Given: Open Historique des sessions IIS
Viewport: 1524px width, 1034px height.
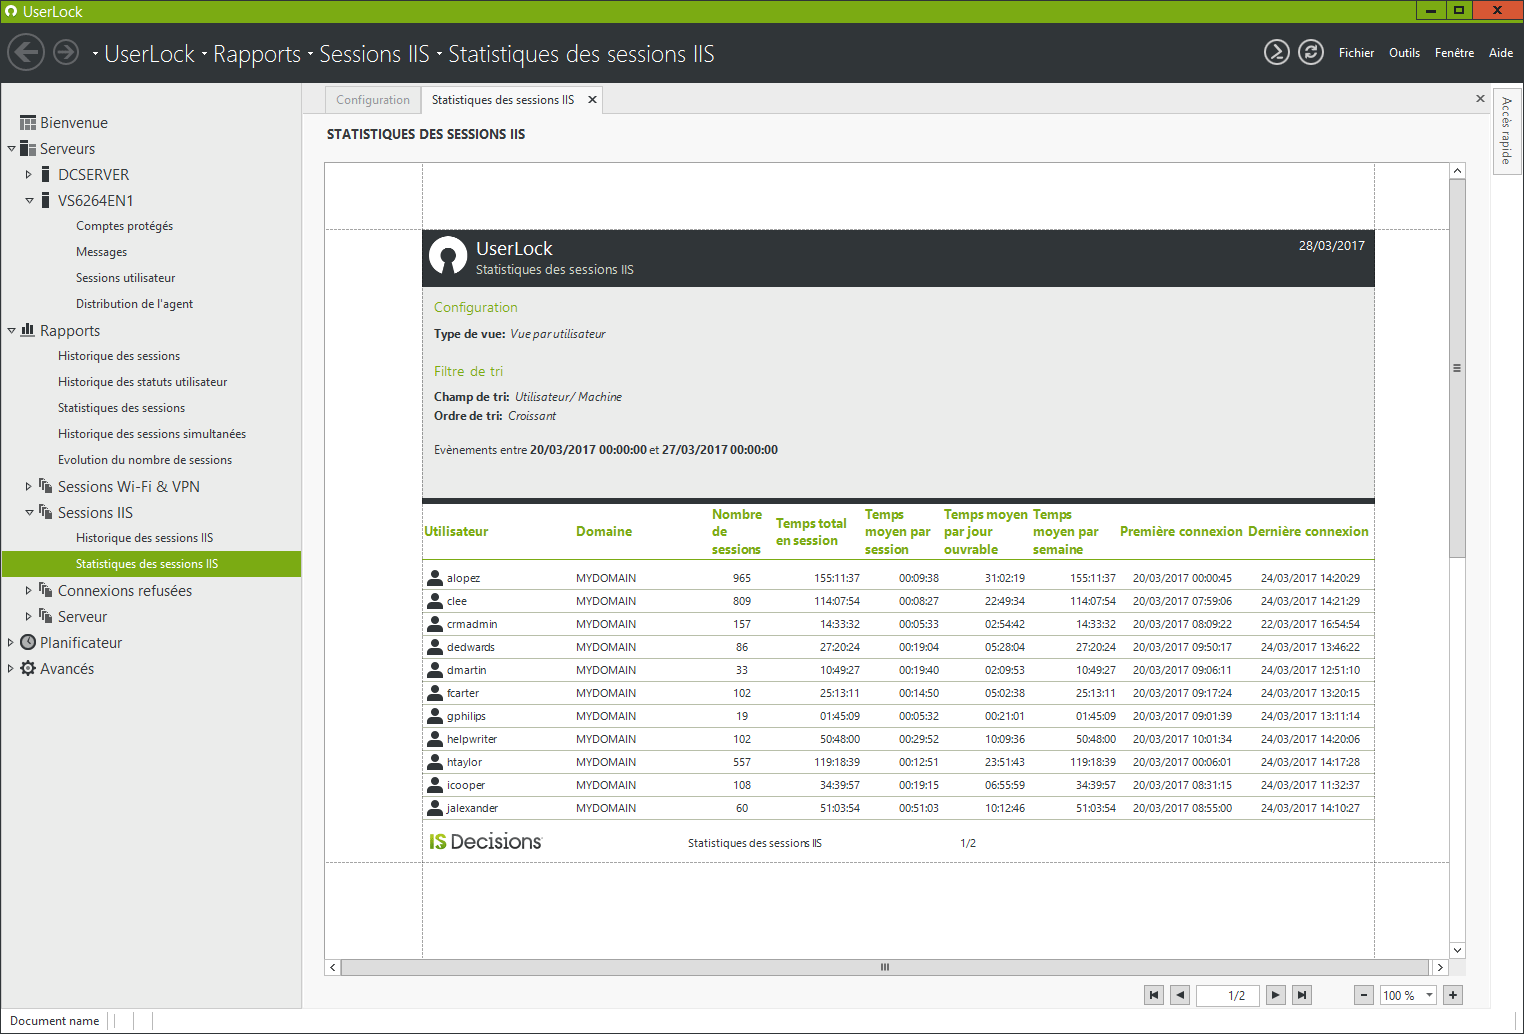Looking at the screenshot, I should point(144,538).
